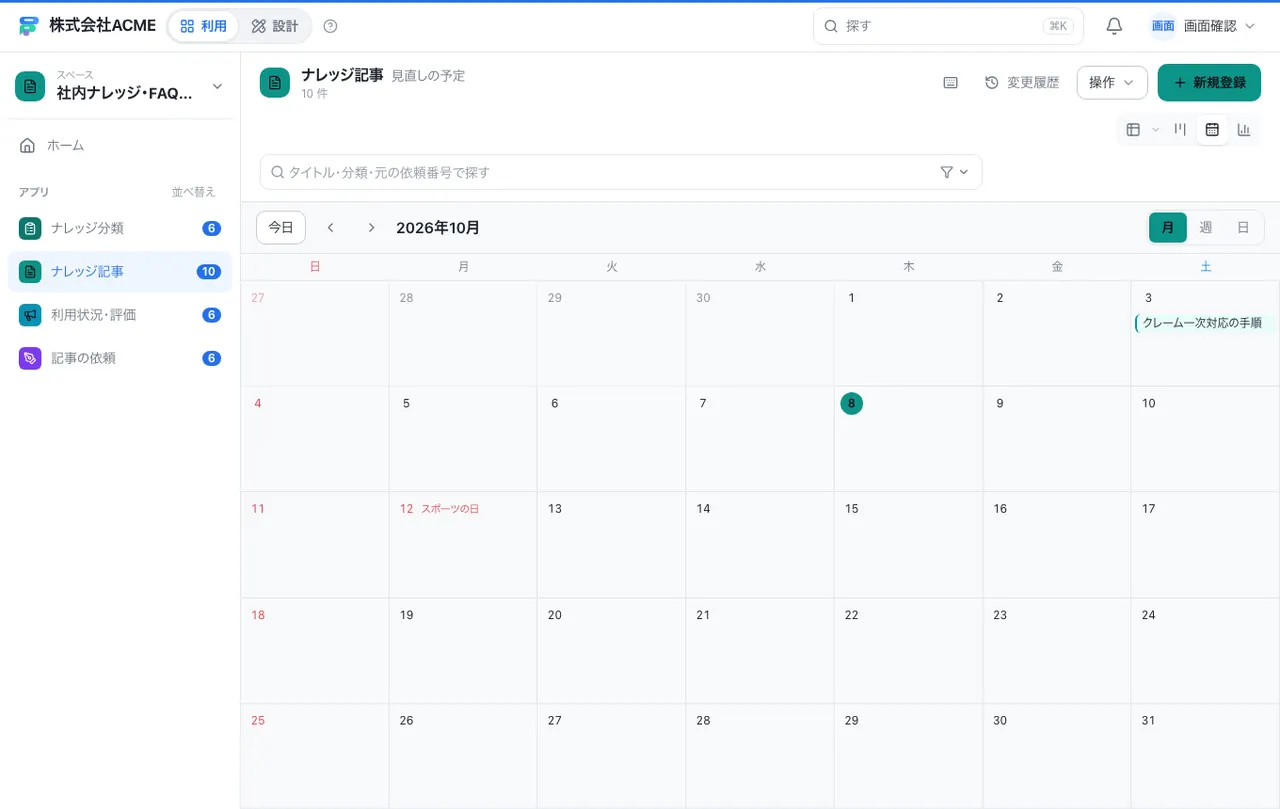Open 記事の依頼 app in sidebar
1280x809 pixels.
pos(120,358)
